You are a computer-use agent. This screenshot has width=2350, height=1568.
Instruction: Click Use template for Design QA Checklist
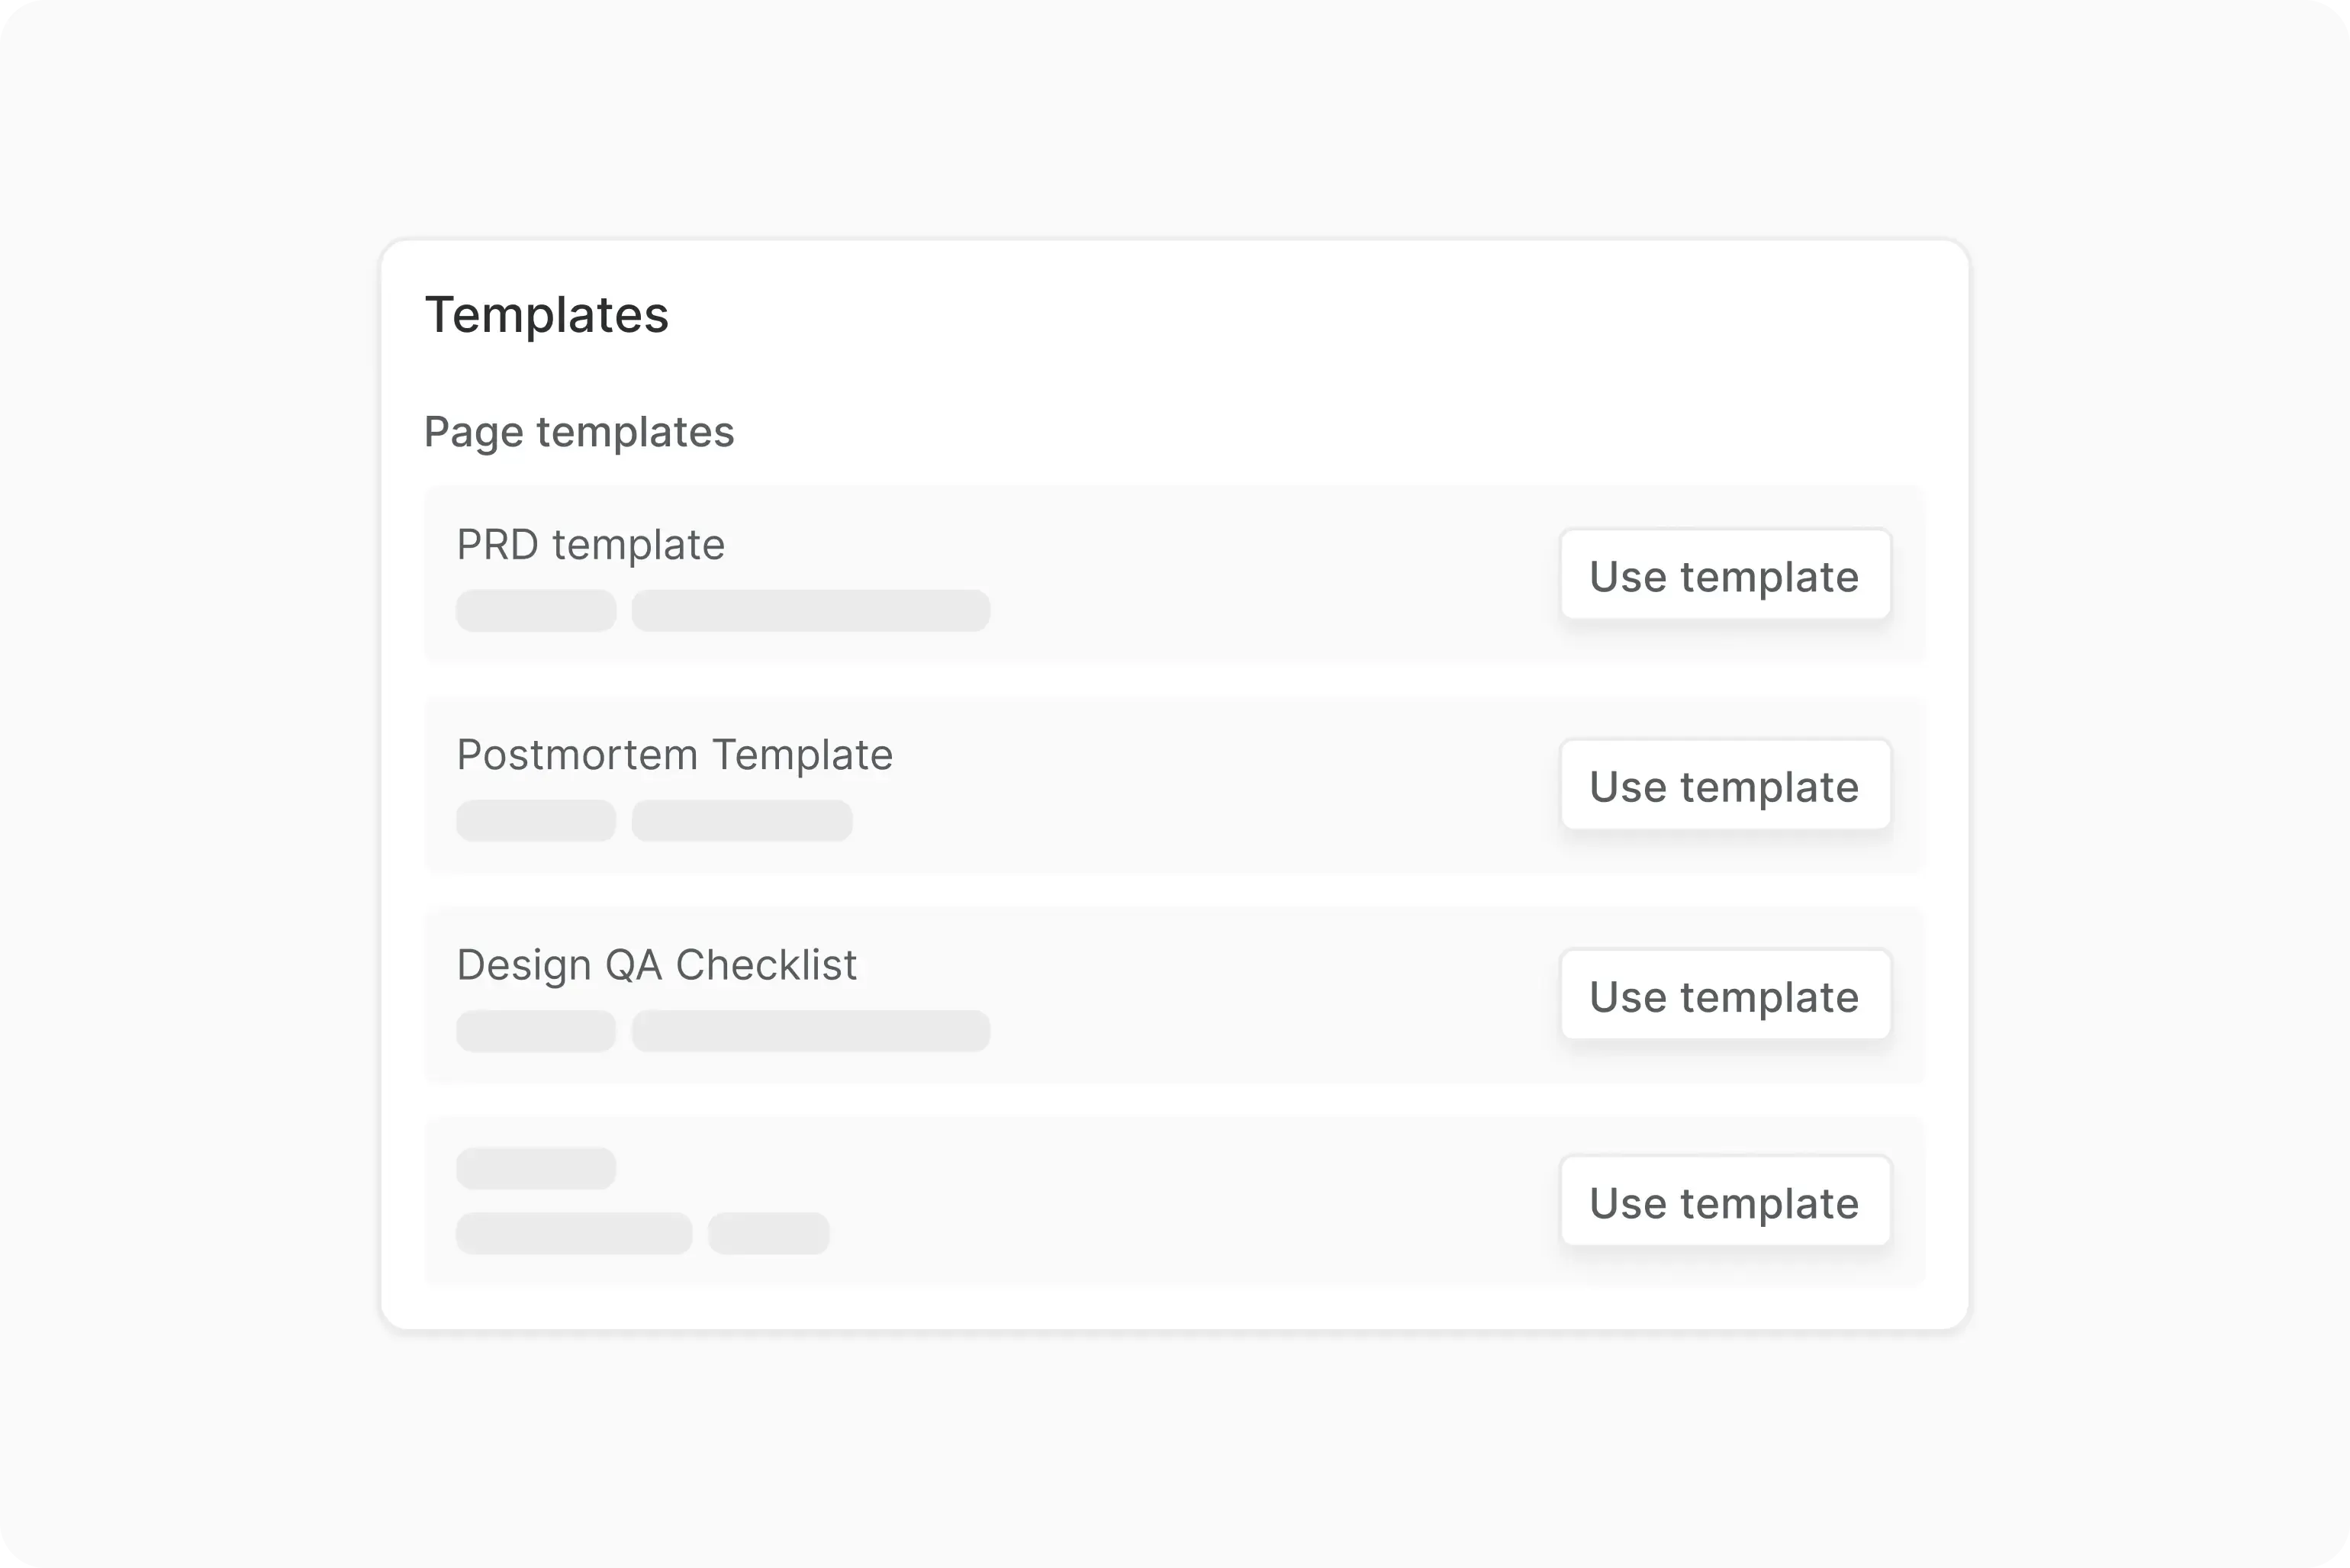1724,995
